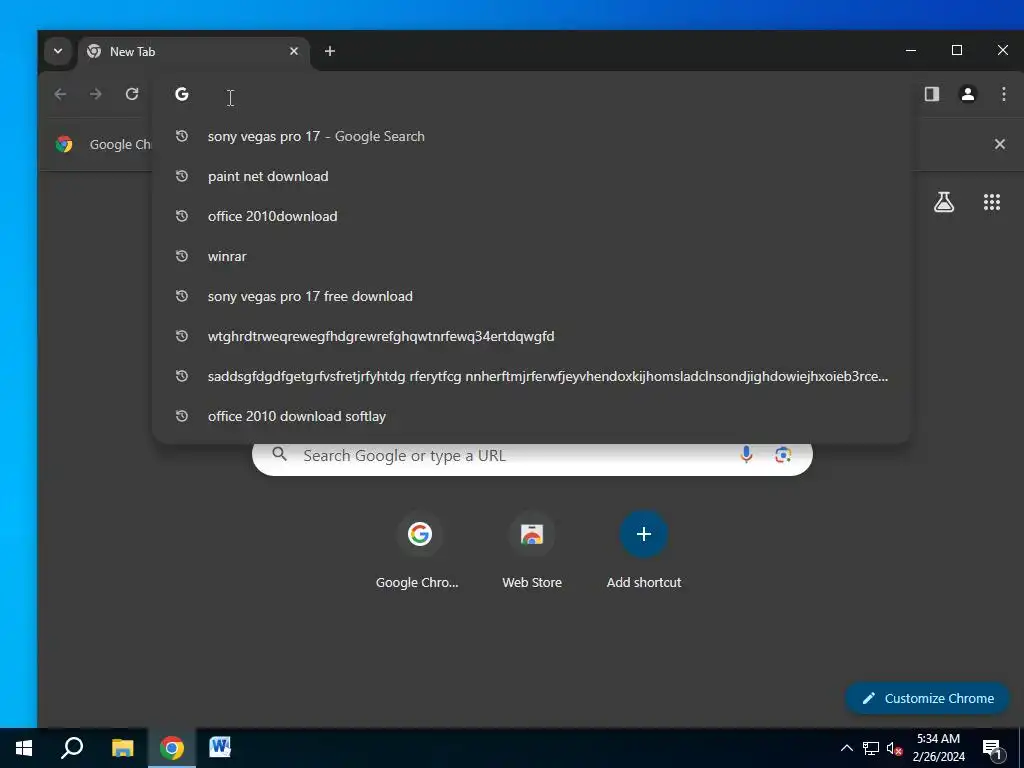Click history icon beside paint net download
The height and width of the screenshot is (768, 1024).
pyautogui.click(x=182, y=176)
